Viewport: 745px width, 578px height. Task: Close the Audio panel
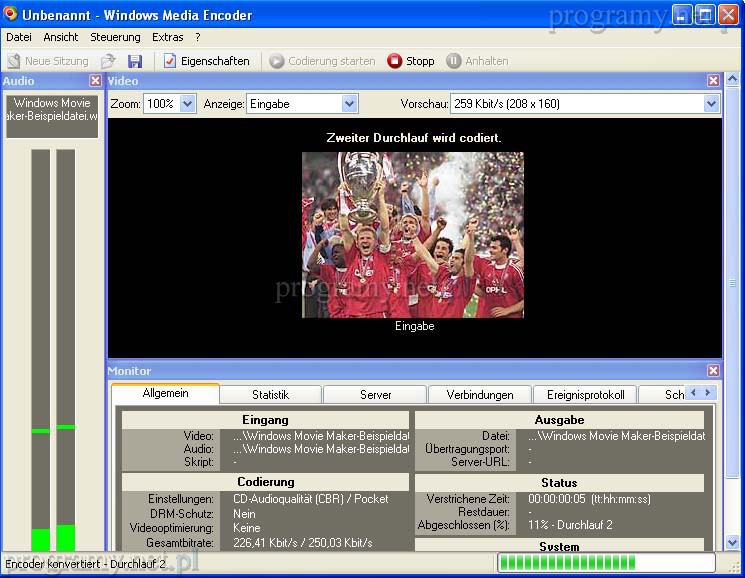[95, 81]
